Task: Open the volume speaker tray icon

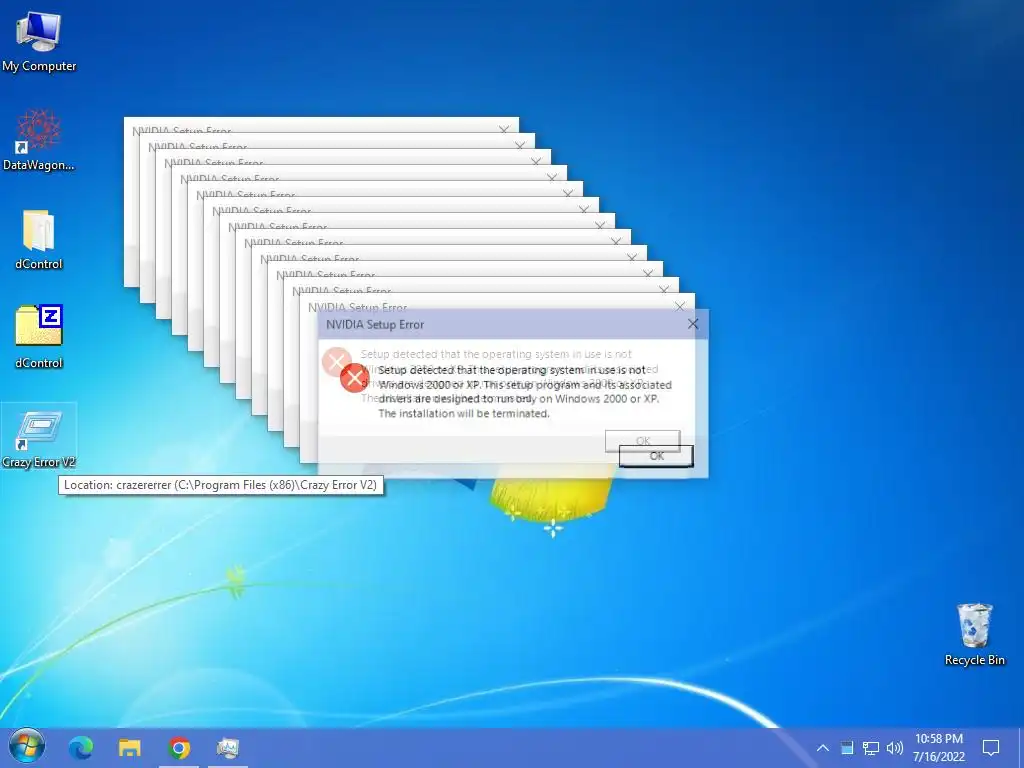Action: point(895,748)
